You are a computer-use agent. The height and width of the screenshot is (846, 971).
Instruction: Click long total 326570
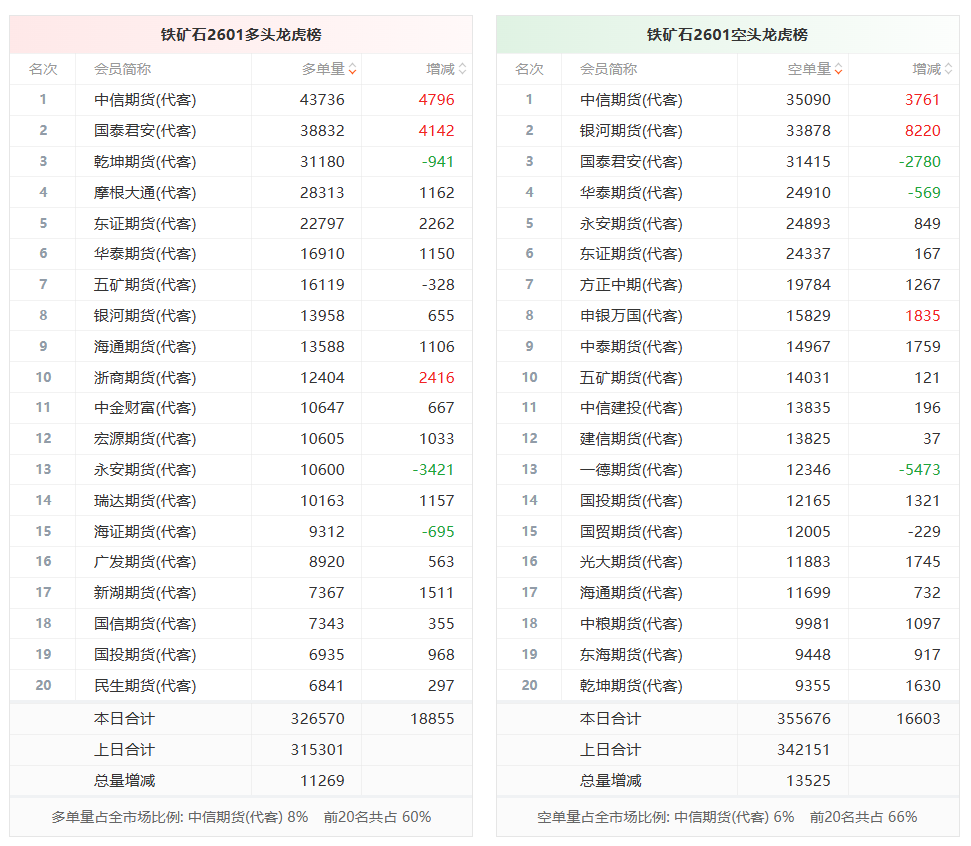(x=318, y=719)
